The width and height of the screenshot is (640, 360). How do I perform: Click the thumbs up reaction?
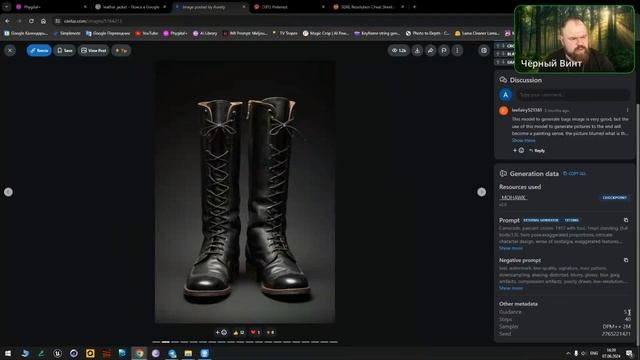(x=238, y=332)
